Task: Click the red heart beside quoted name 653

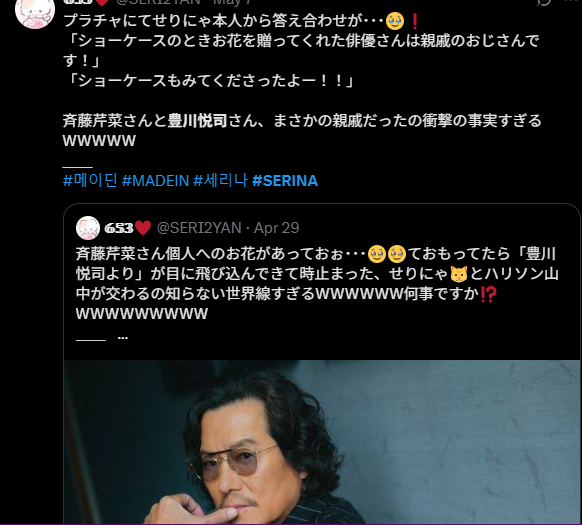Action: [143, 228]
